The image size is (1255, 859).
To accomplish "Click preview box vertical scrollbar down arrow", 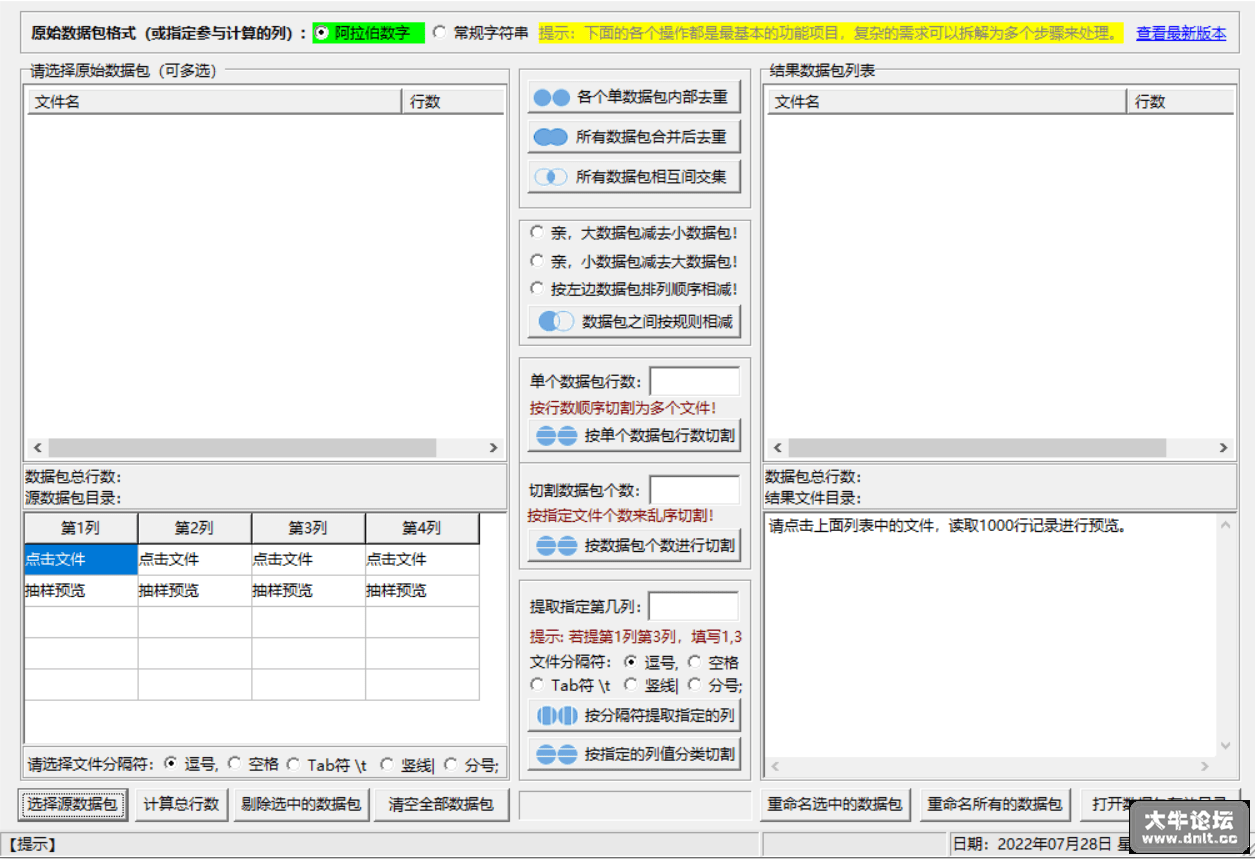I will 1226,746.
